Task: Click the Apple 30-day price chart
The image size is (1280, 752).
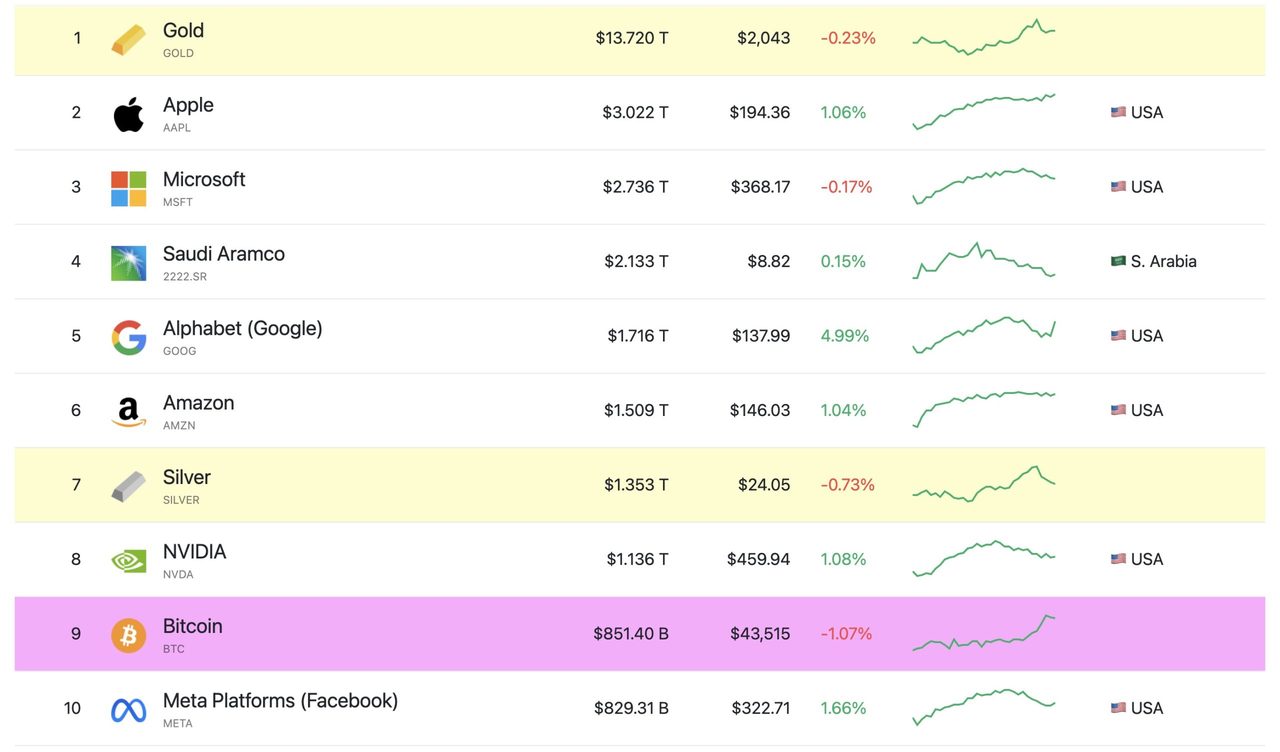Action: click(x=984, y=111)
